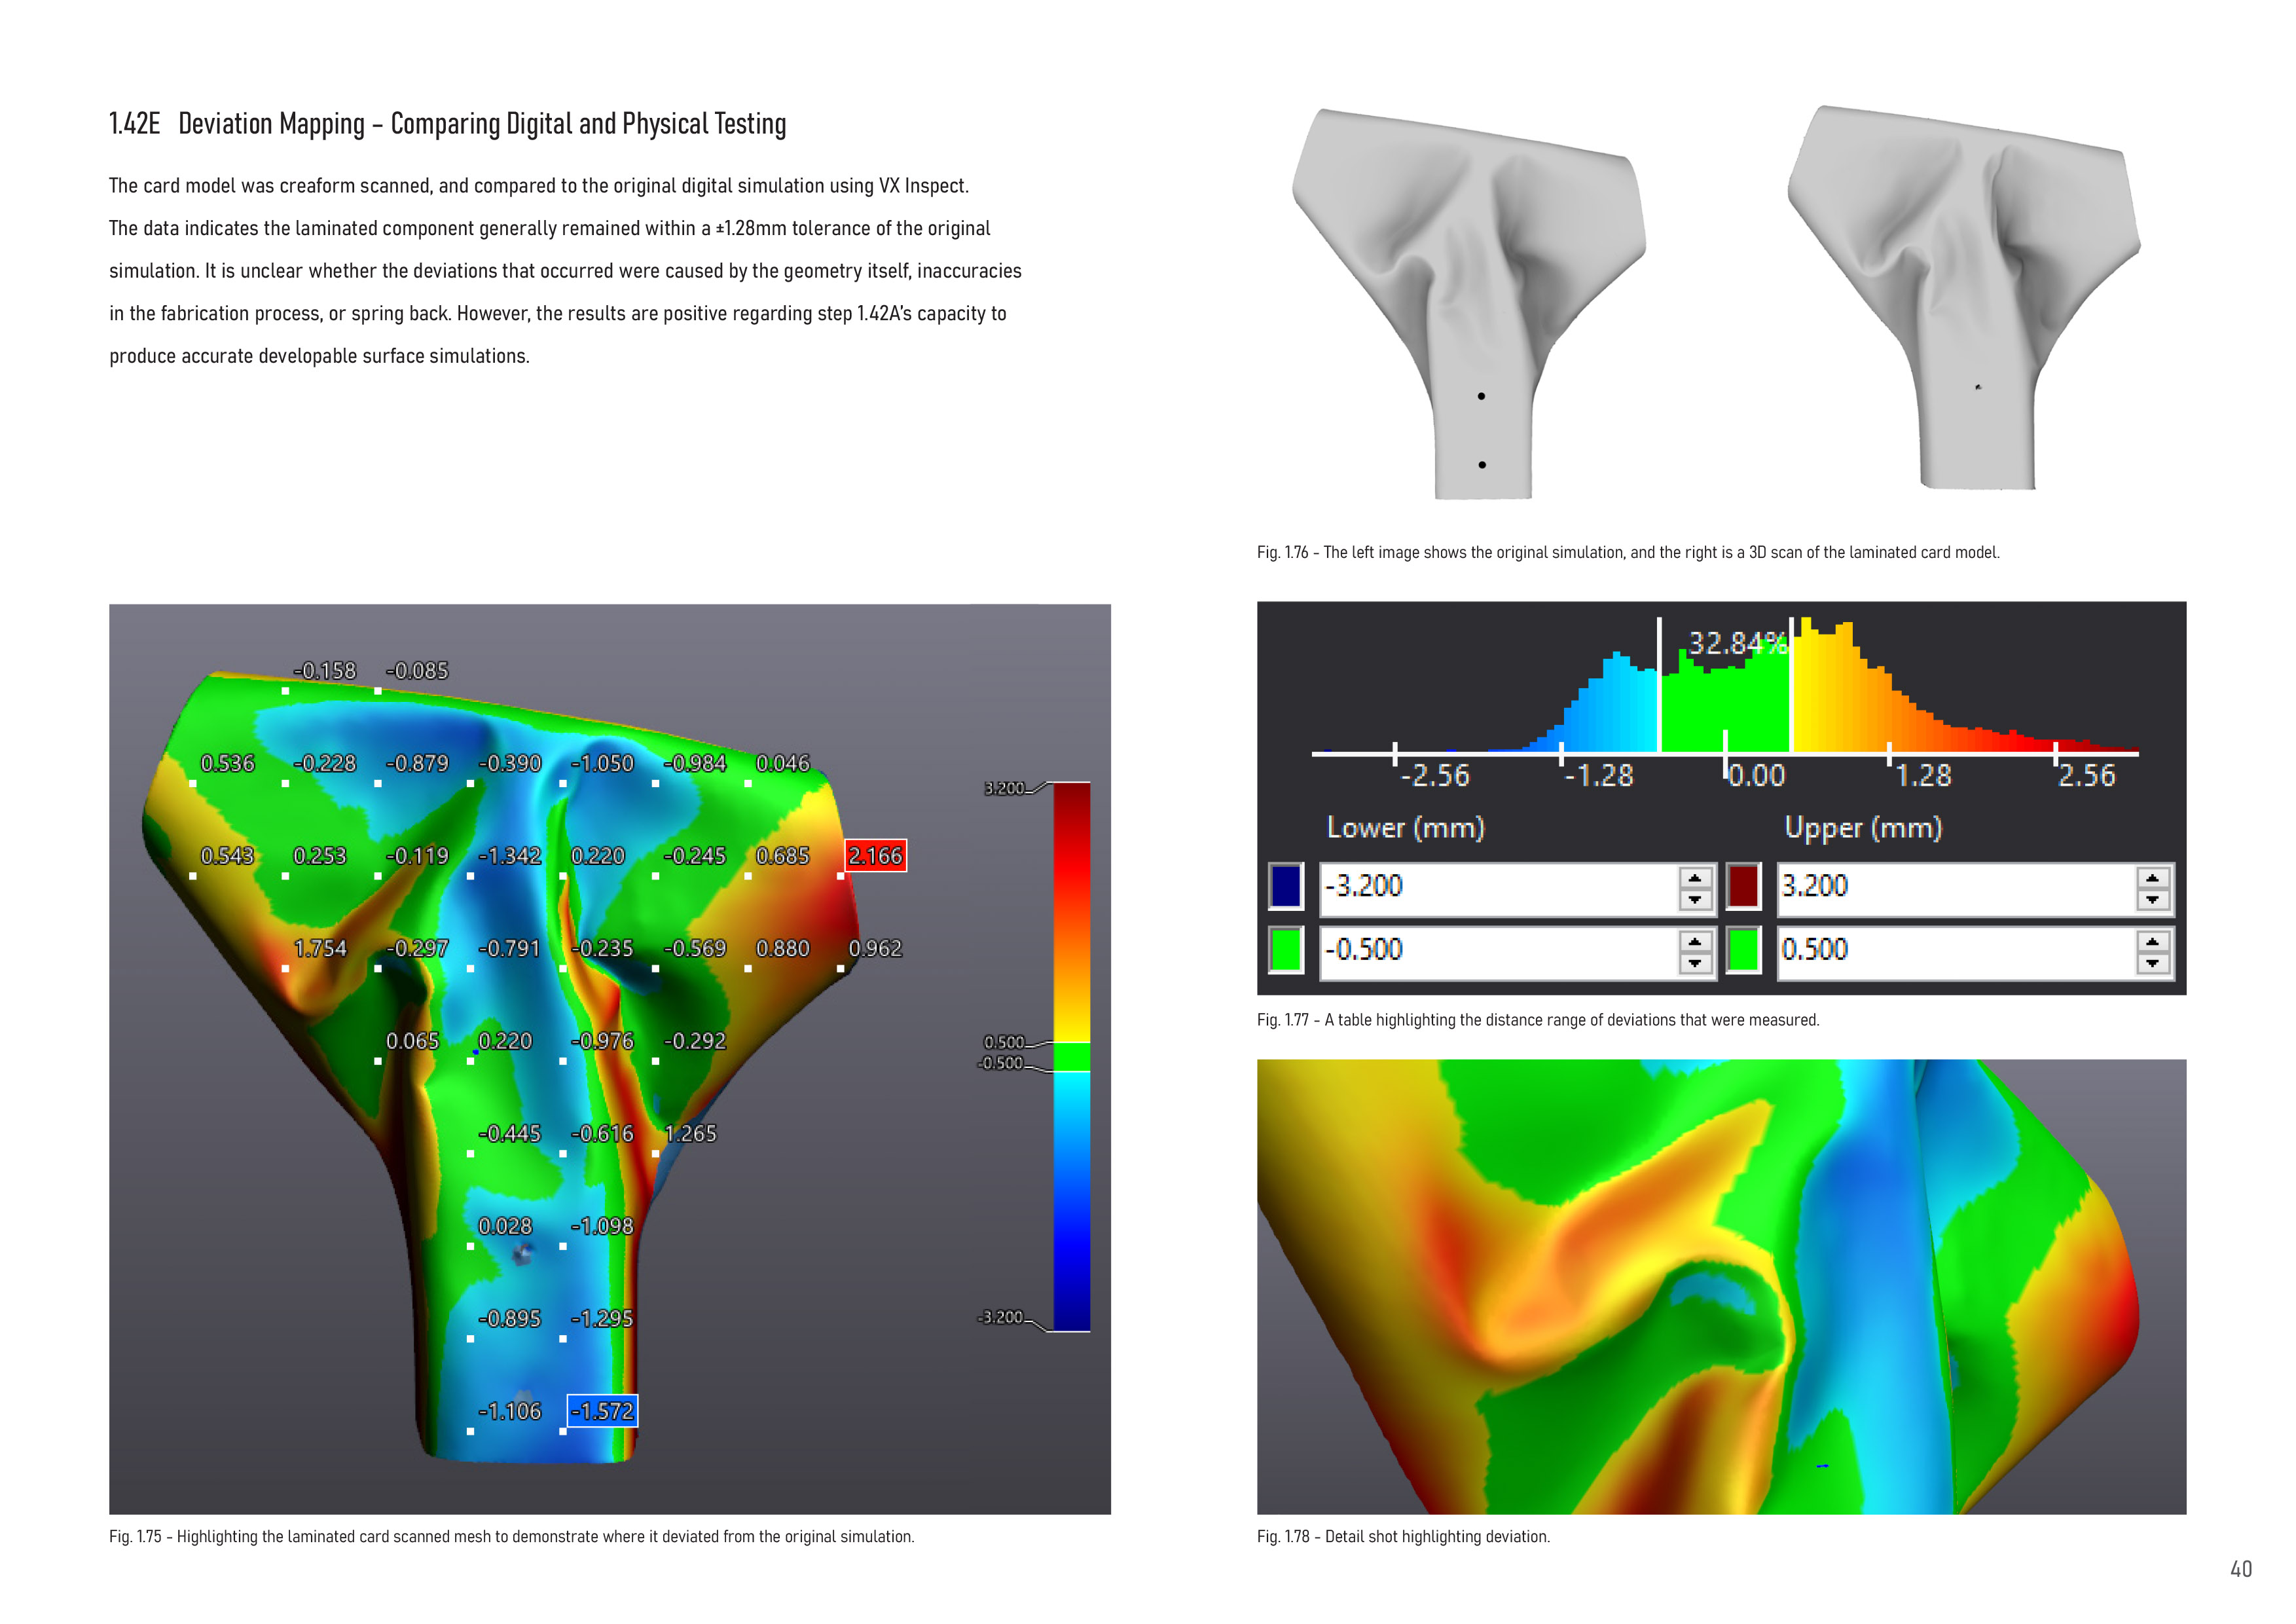2296x1624 pixels.
Task: Click the green swatch beside the 0.500 field
Action: [x=1743, y=949]
